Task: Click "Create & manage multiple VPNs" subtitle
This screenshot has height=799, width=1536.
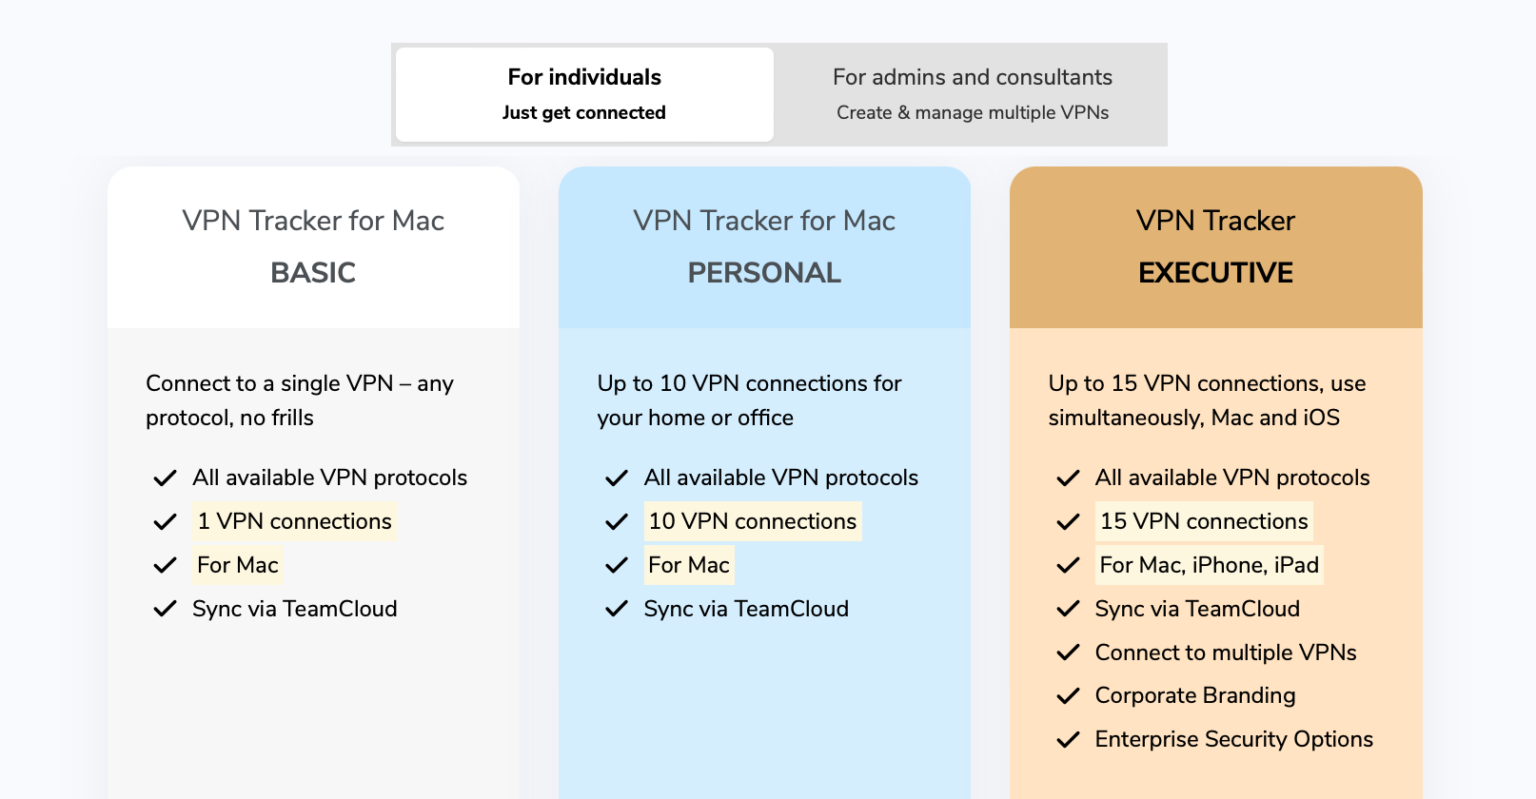Action: [x=971, y=113]
